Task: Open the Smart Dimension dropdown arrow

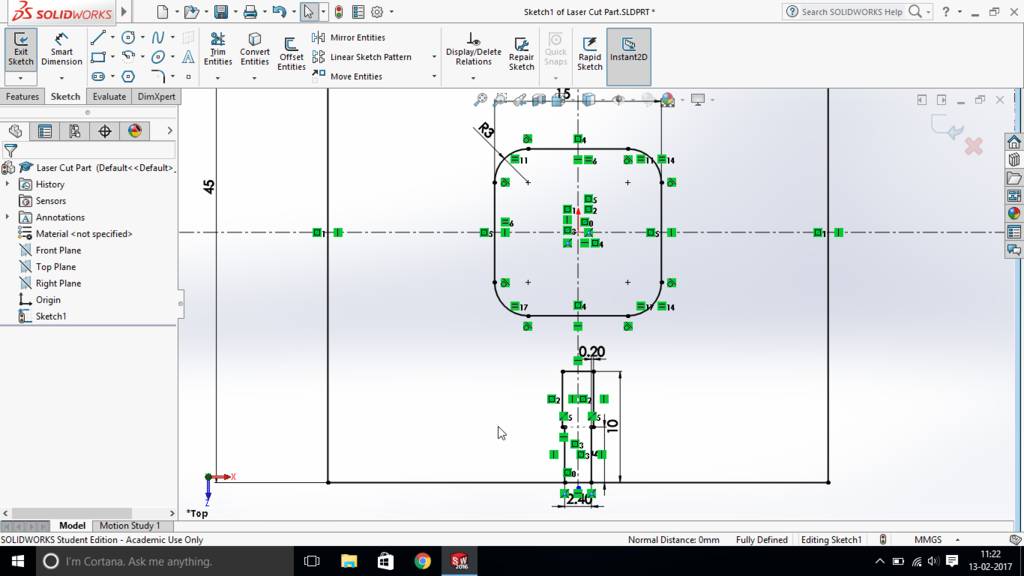Action: click(x=61, y=78)
